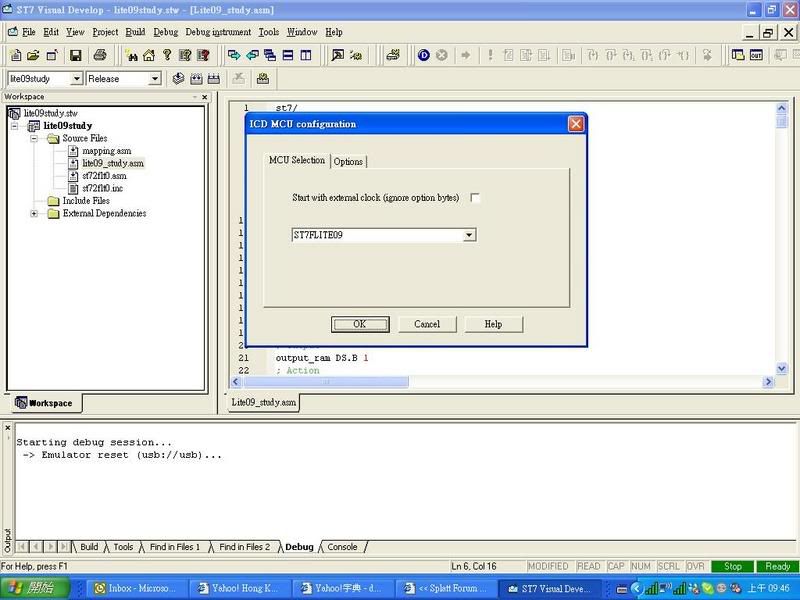Click the Home house icon
The height and width of the screenshot is (600, 800).
[149, 55]
